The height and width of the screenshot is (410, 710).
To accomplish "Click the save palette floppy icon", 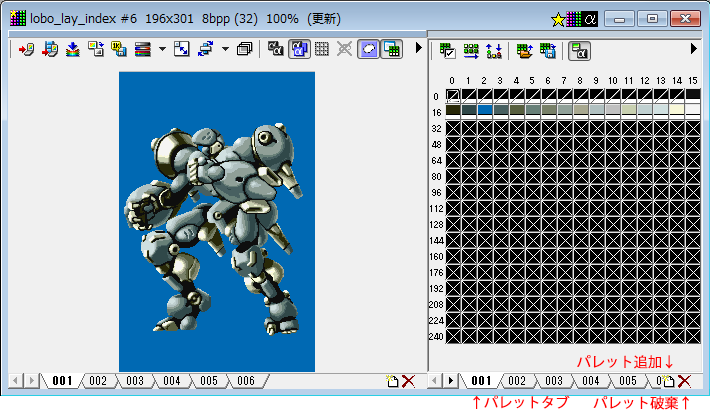I will coord(548,51).
